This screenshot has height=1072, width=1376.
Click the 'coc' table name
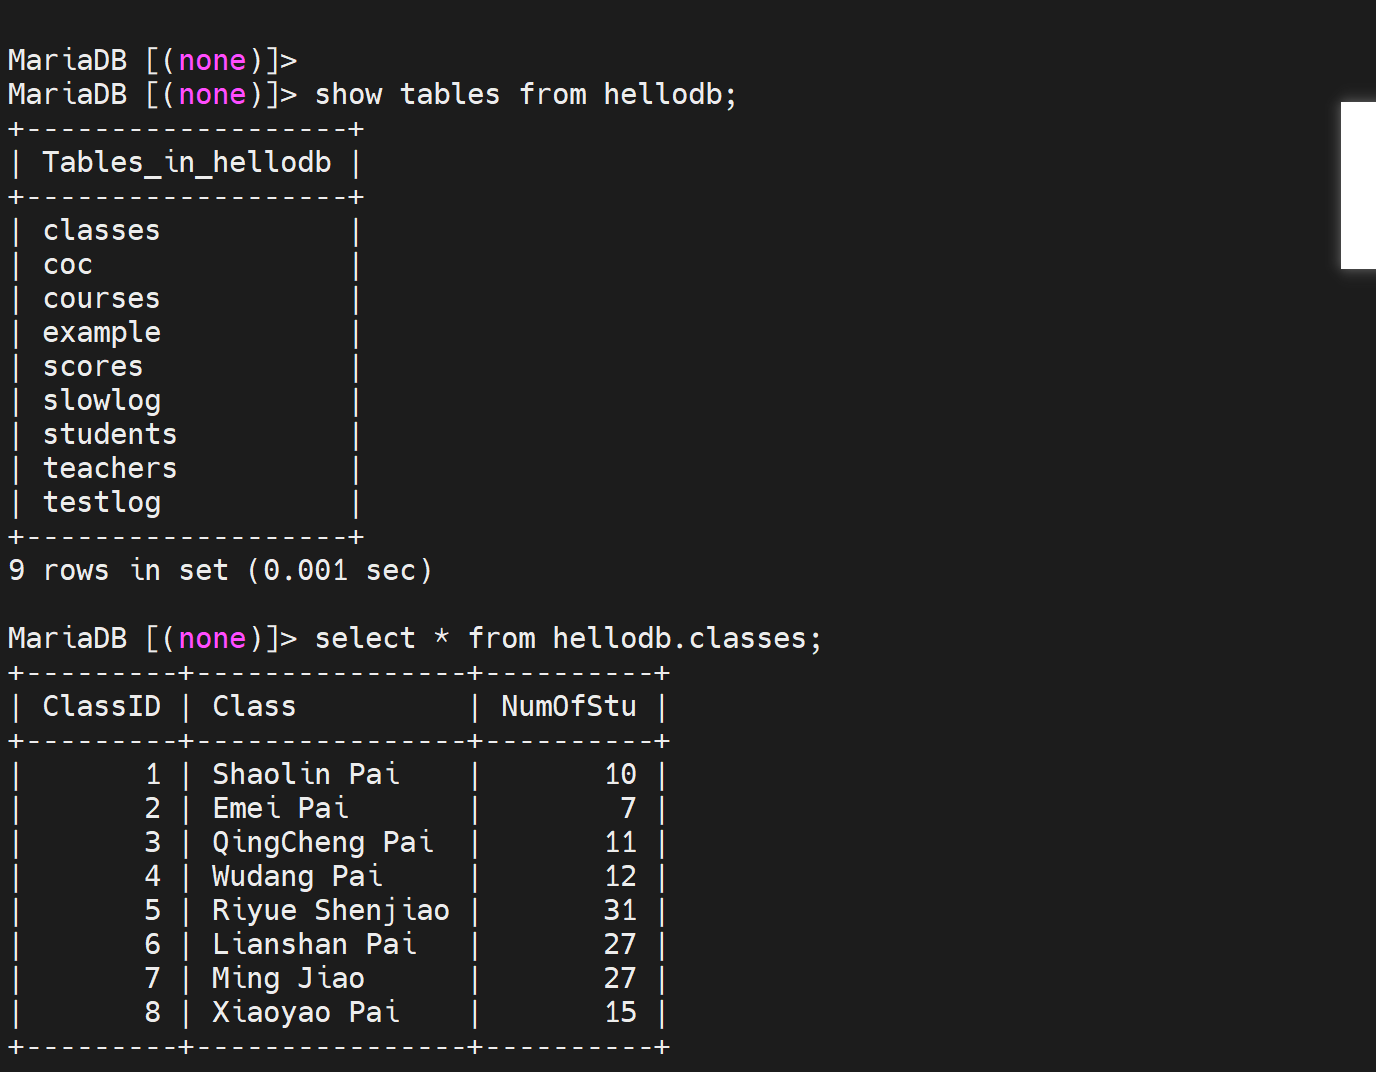68,265
